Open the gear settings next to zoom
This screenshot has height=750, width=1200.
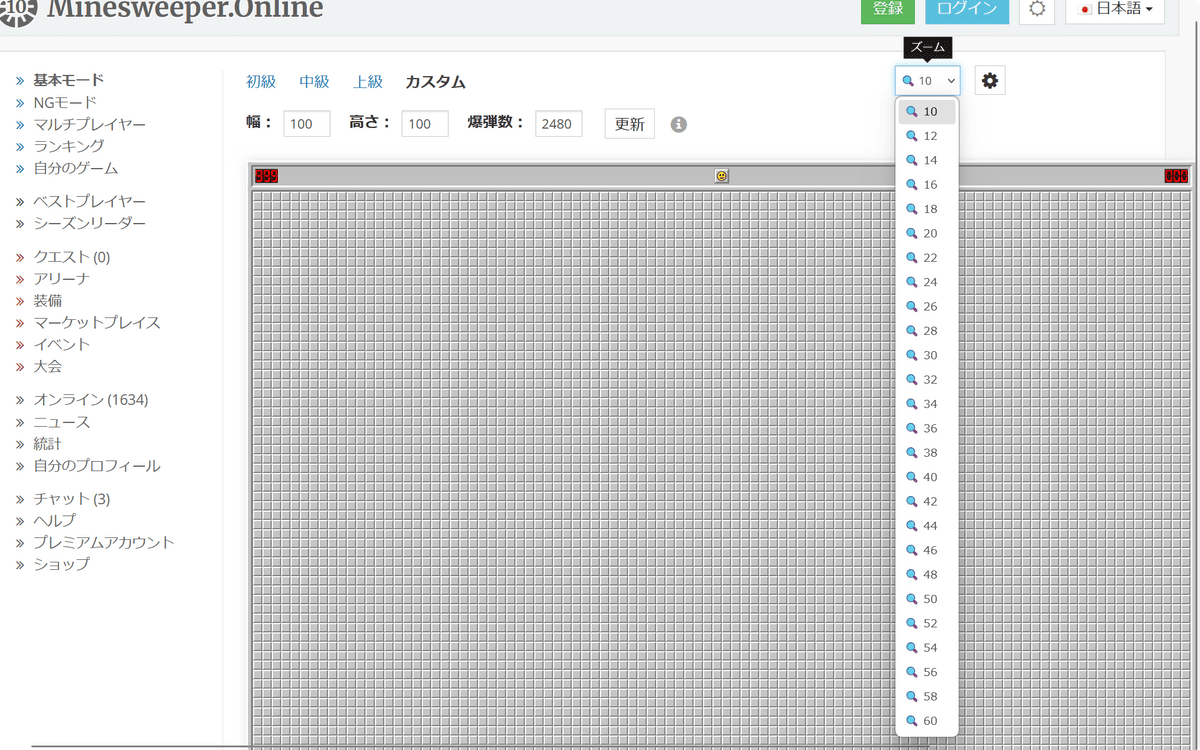[990, 81]
